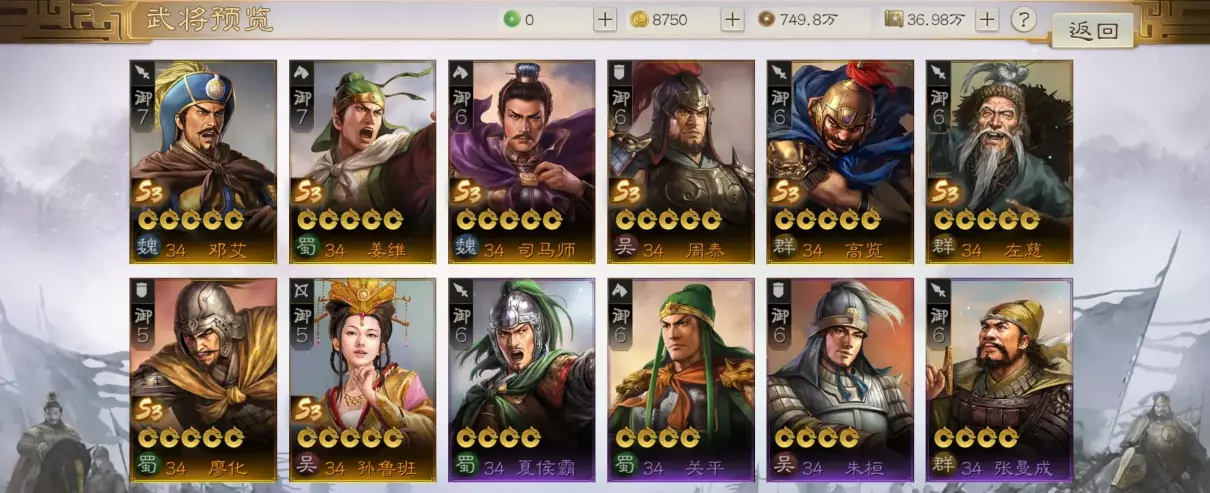
Task: Add green jade currency with plus button
Action: [x=605, y=19]
